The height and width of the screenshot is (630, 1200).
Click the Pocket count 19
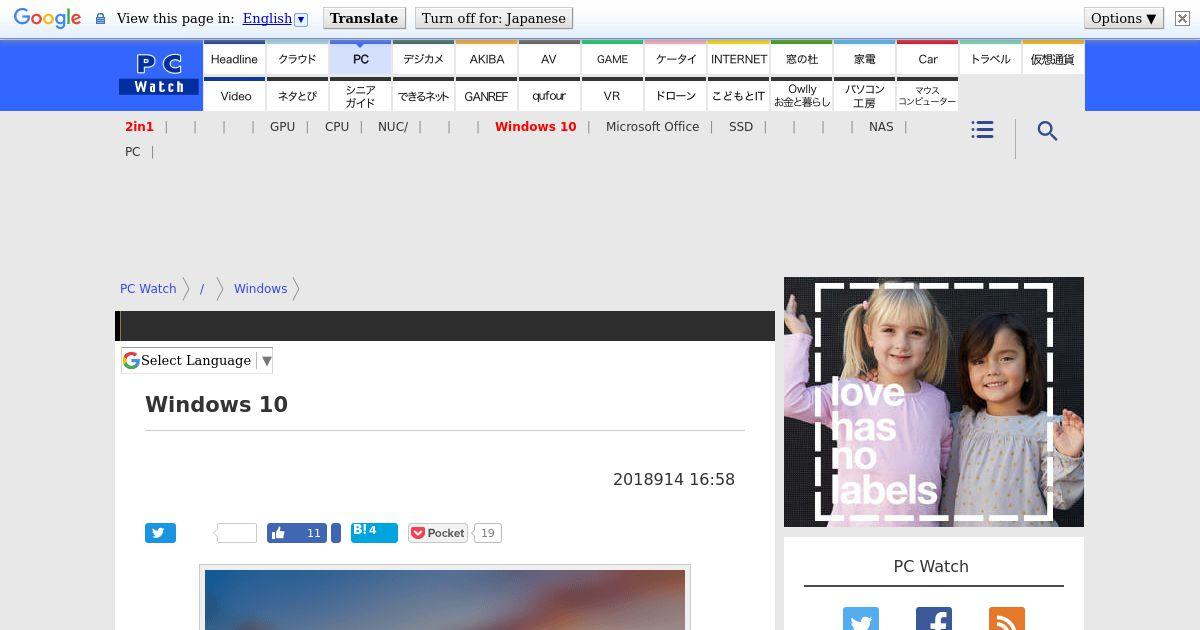[x=487, y=533]
